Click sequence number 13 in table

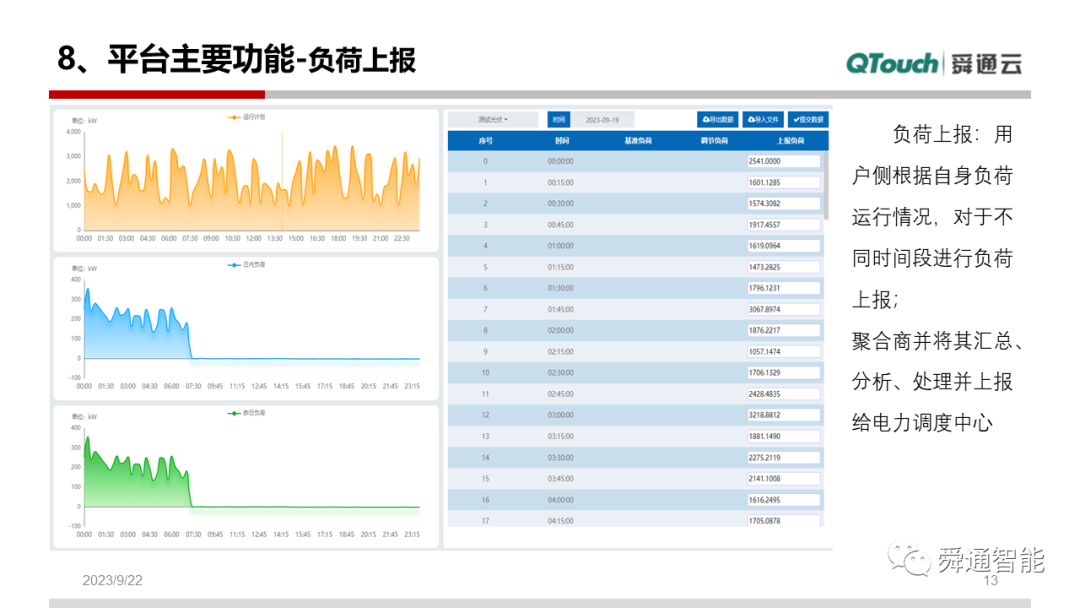(x=486, y=437)
